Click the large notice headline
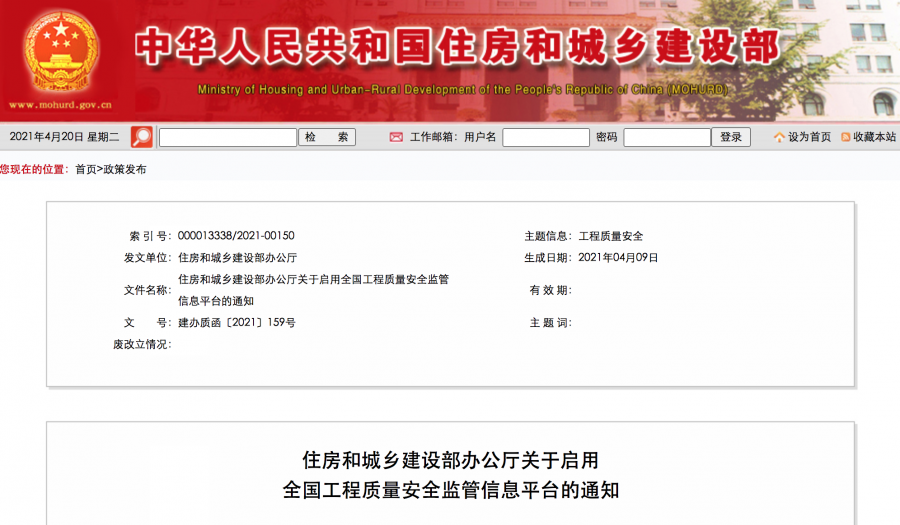The image size is (900, 525). (x=451, y=475)
